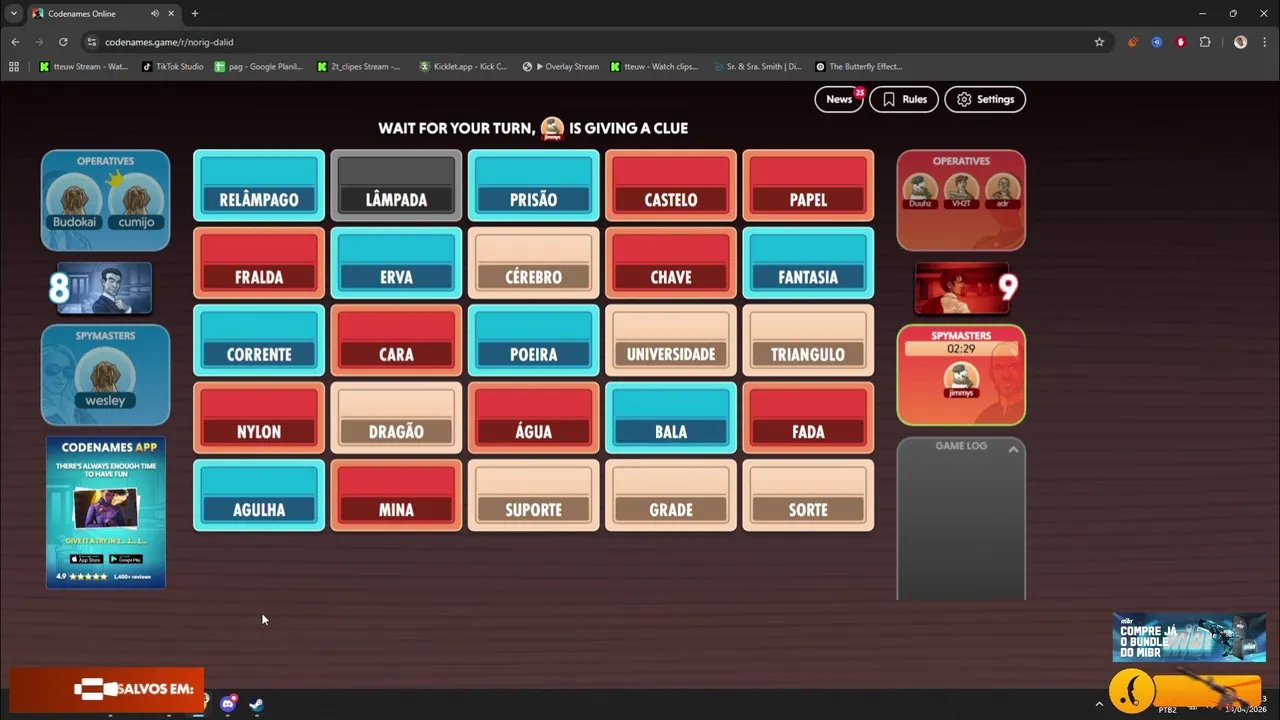Click the Codenames App advertisement banner
Viewport: 1280px width, 720px height.
[x=106, y=512]
